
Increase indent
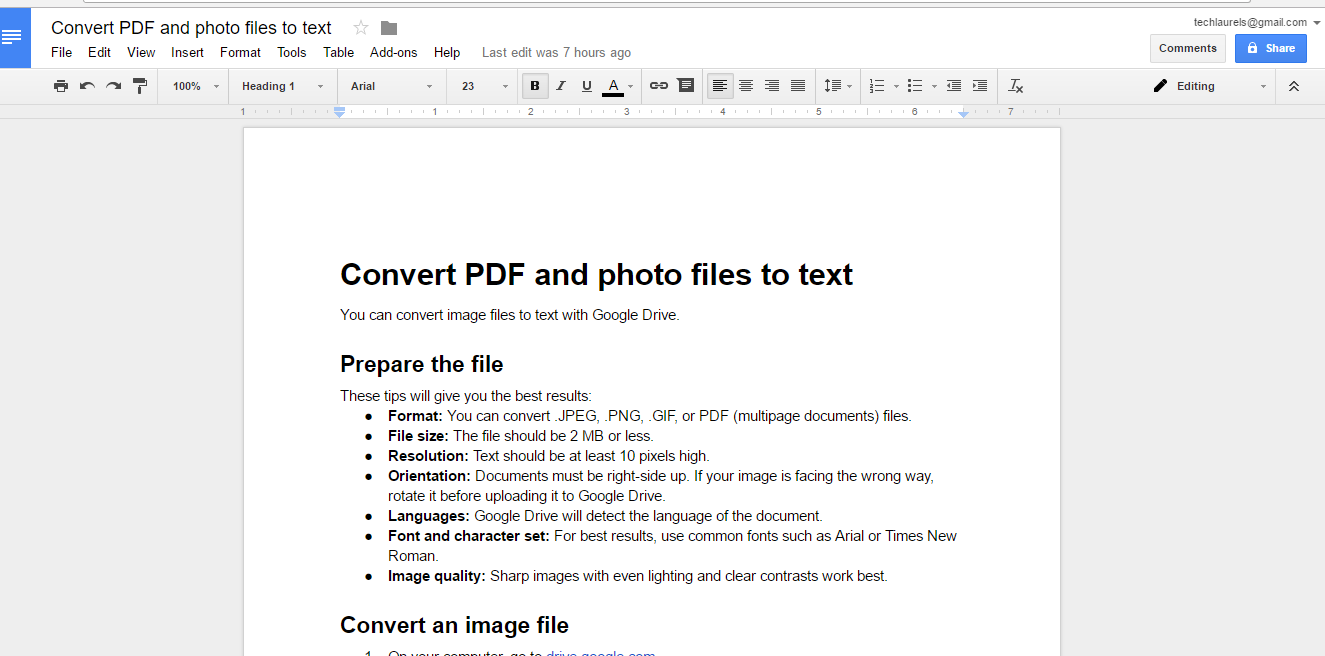pos(980,86)
